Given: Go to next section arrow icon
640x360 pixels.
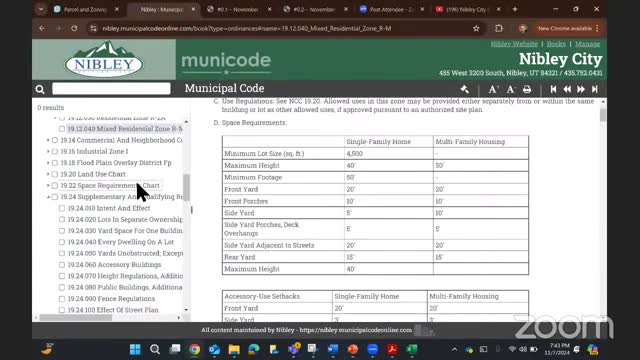Looking at the screenshot, I should pyautogui.click(x=581, y=89).
